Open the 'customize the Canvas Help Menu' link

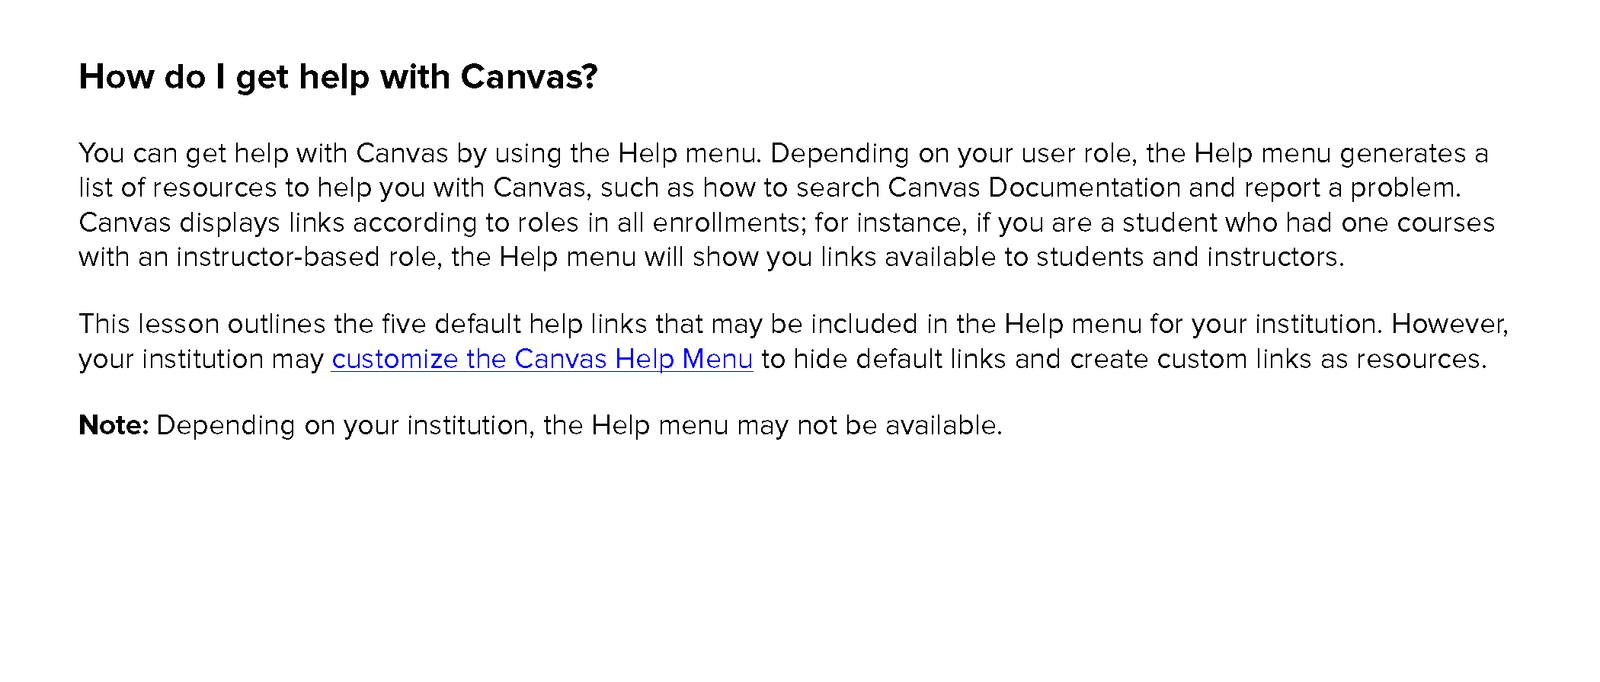click(542, 359)
